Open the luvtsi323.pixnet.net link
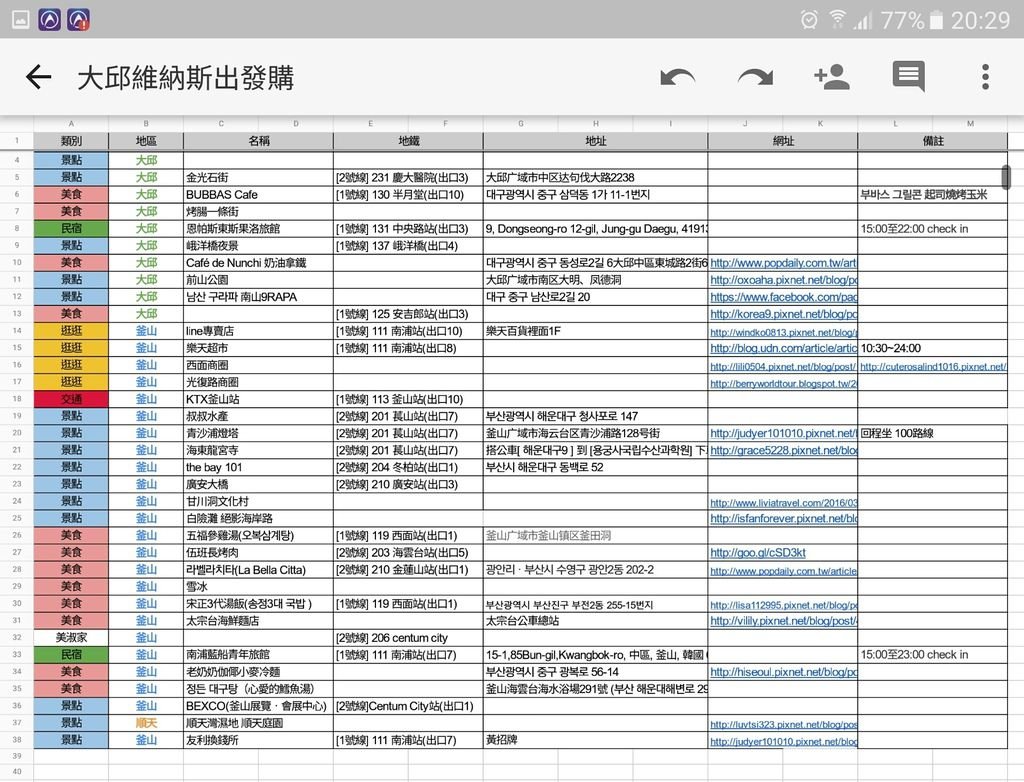 click(784, 724)
